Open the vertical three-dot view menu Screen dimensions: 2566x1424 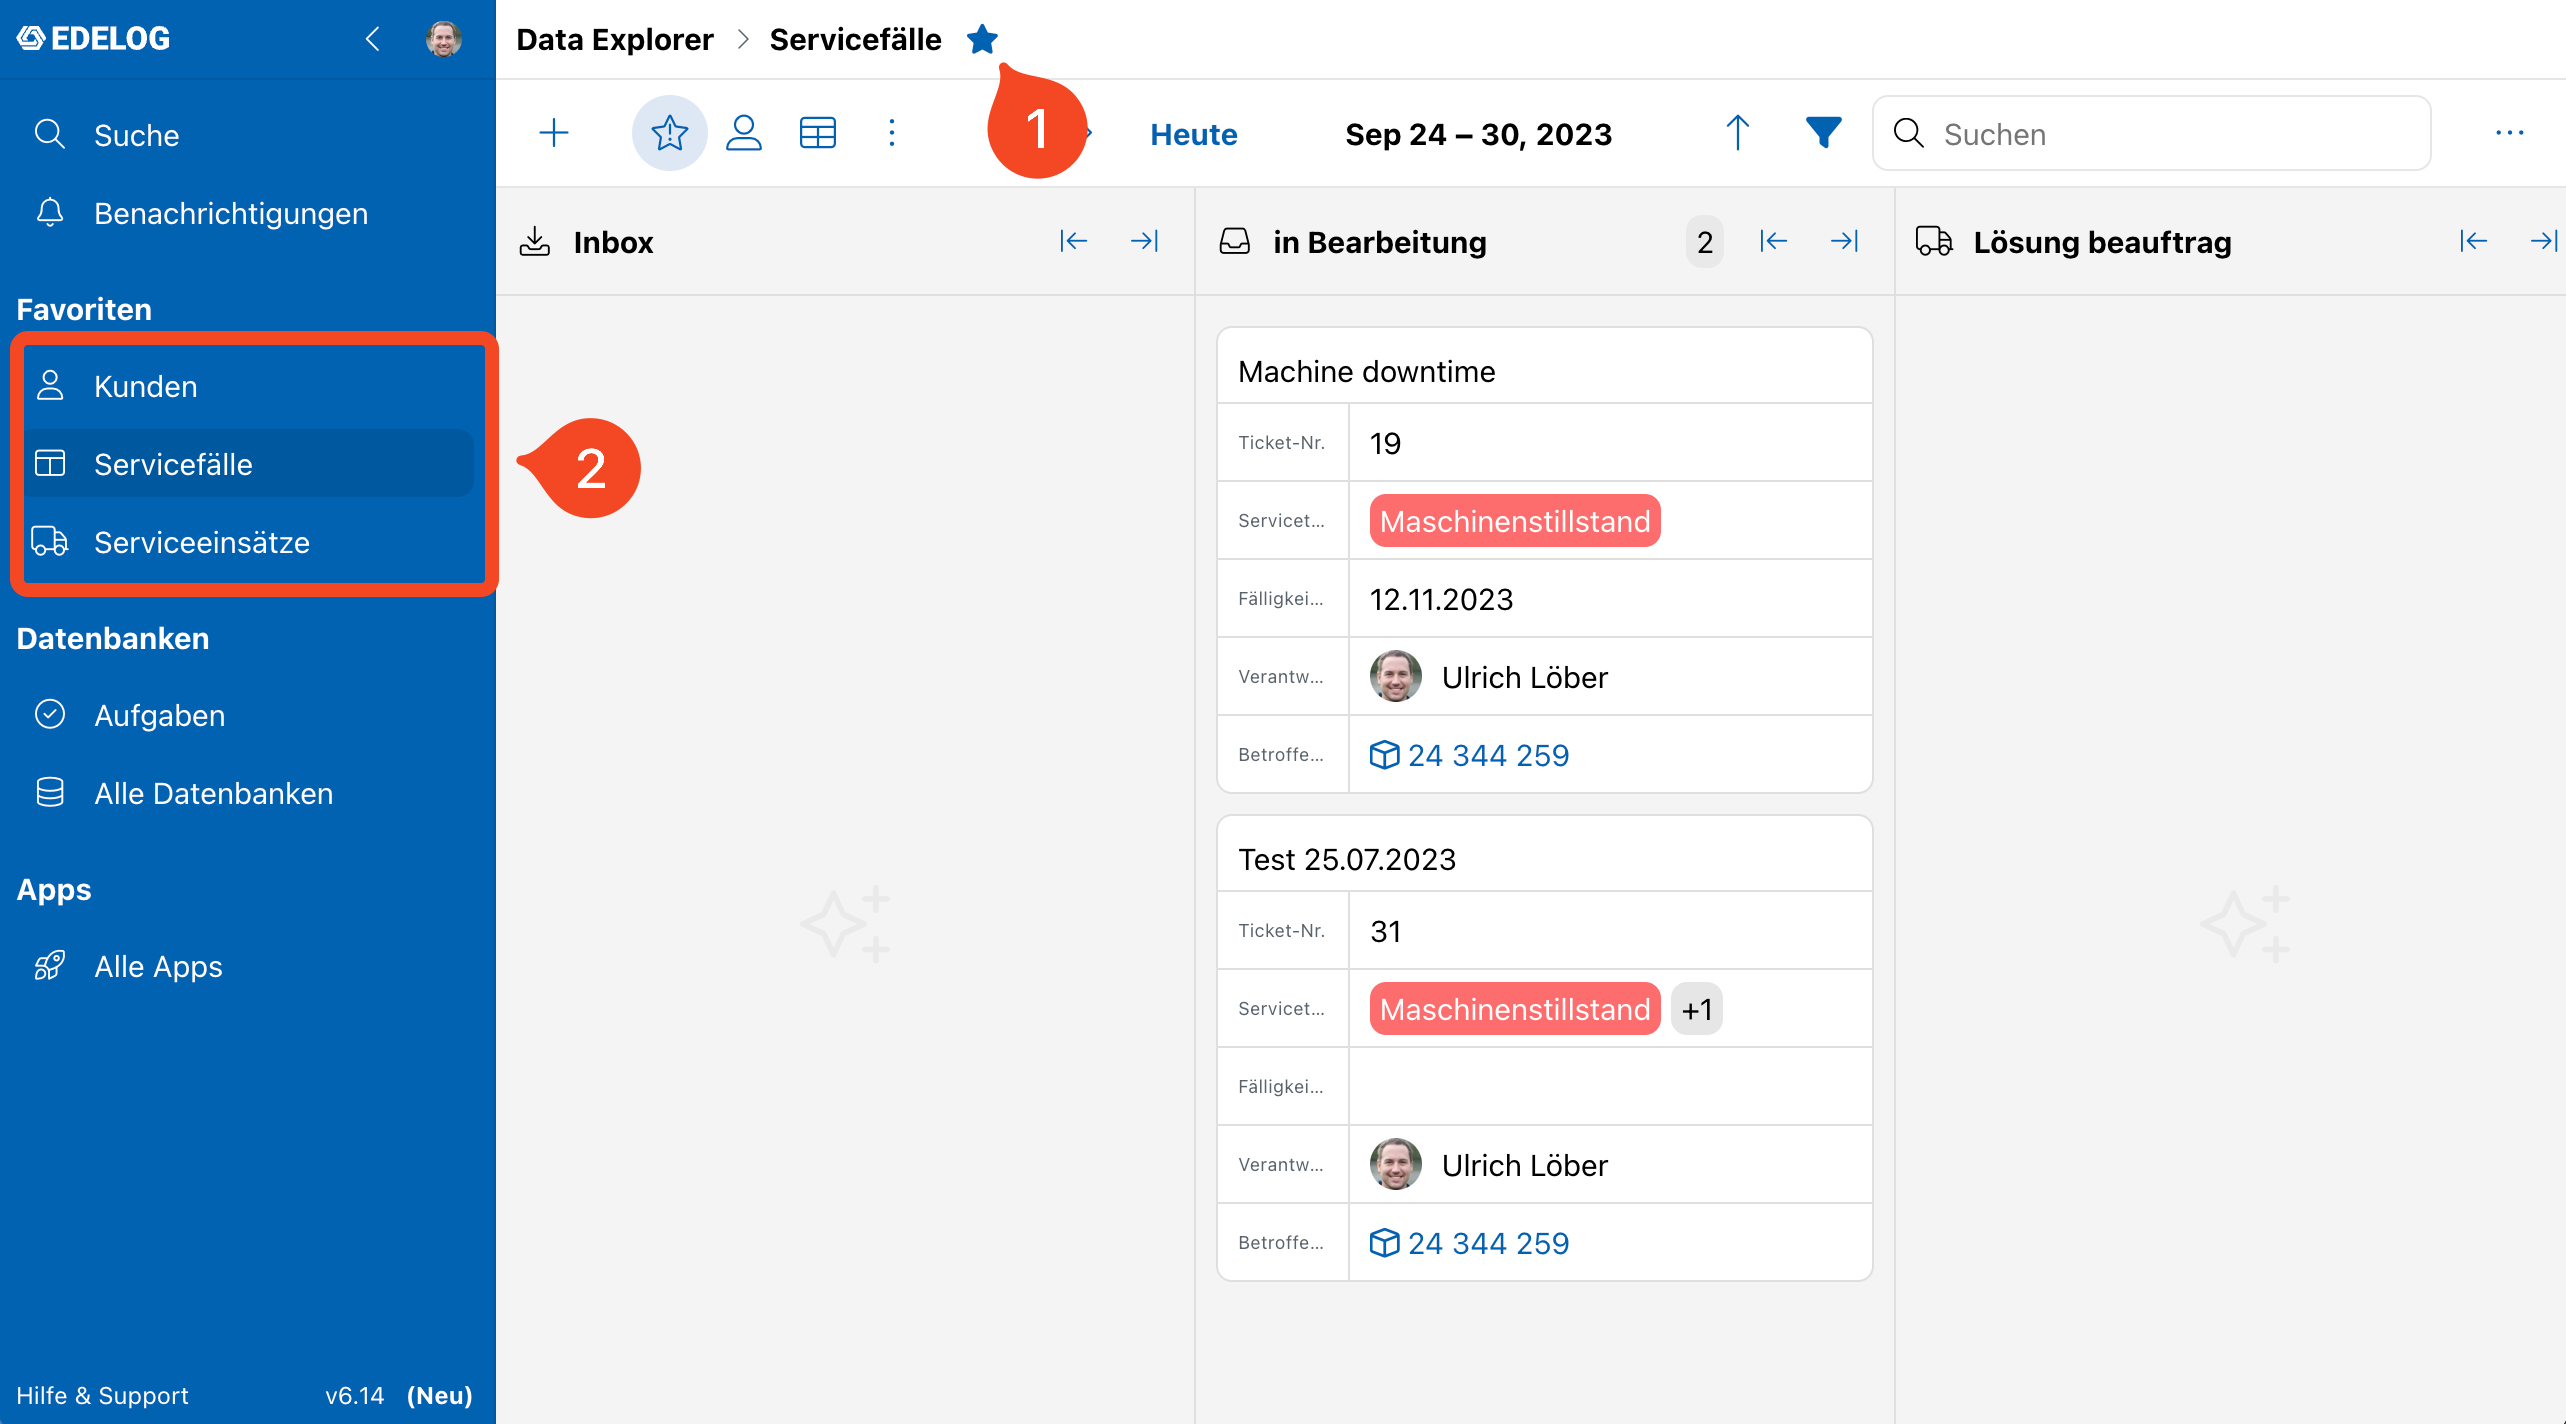coord(891,133)
